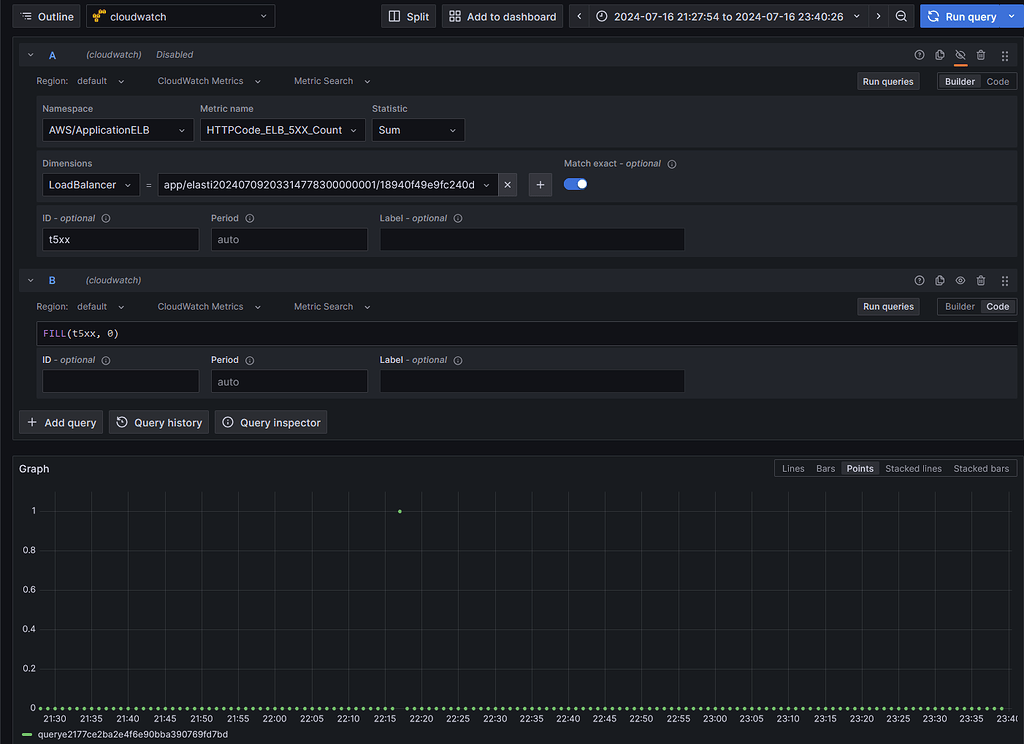Viewport: 1024px width, 744px height.
Task: Duplicate query B using the copy icon
Action: [939, 280]
